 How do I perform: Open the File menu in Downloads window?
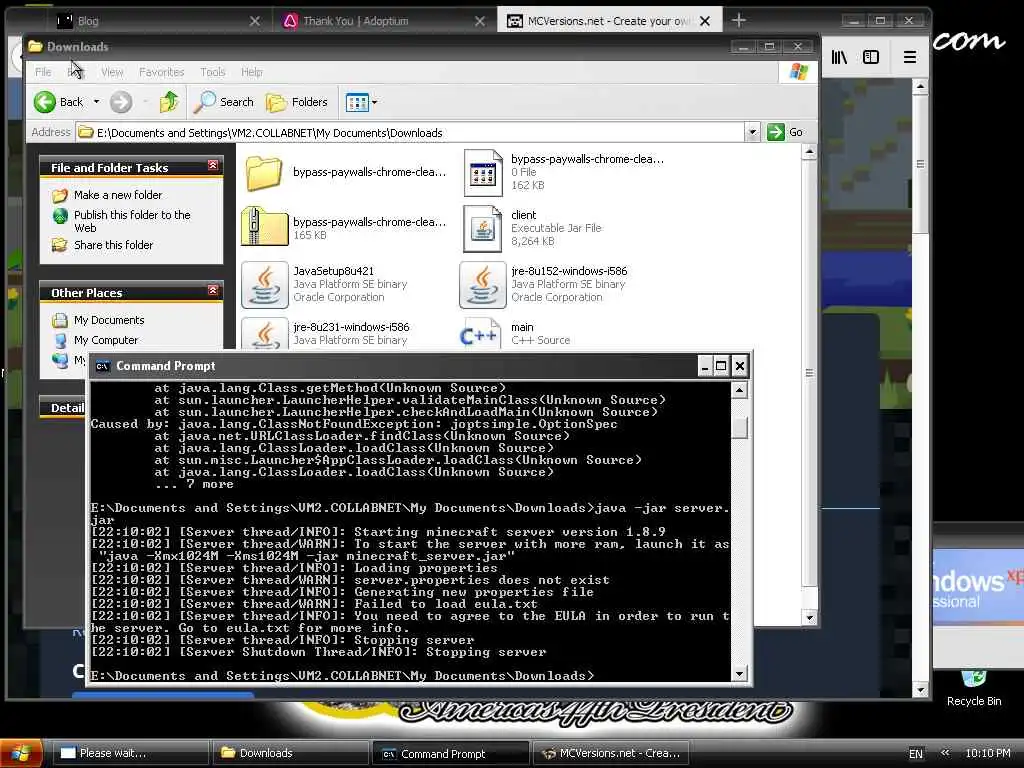(x=43, y=72)
